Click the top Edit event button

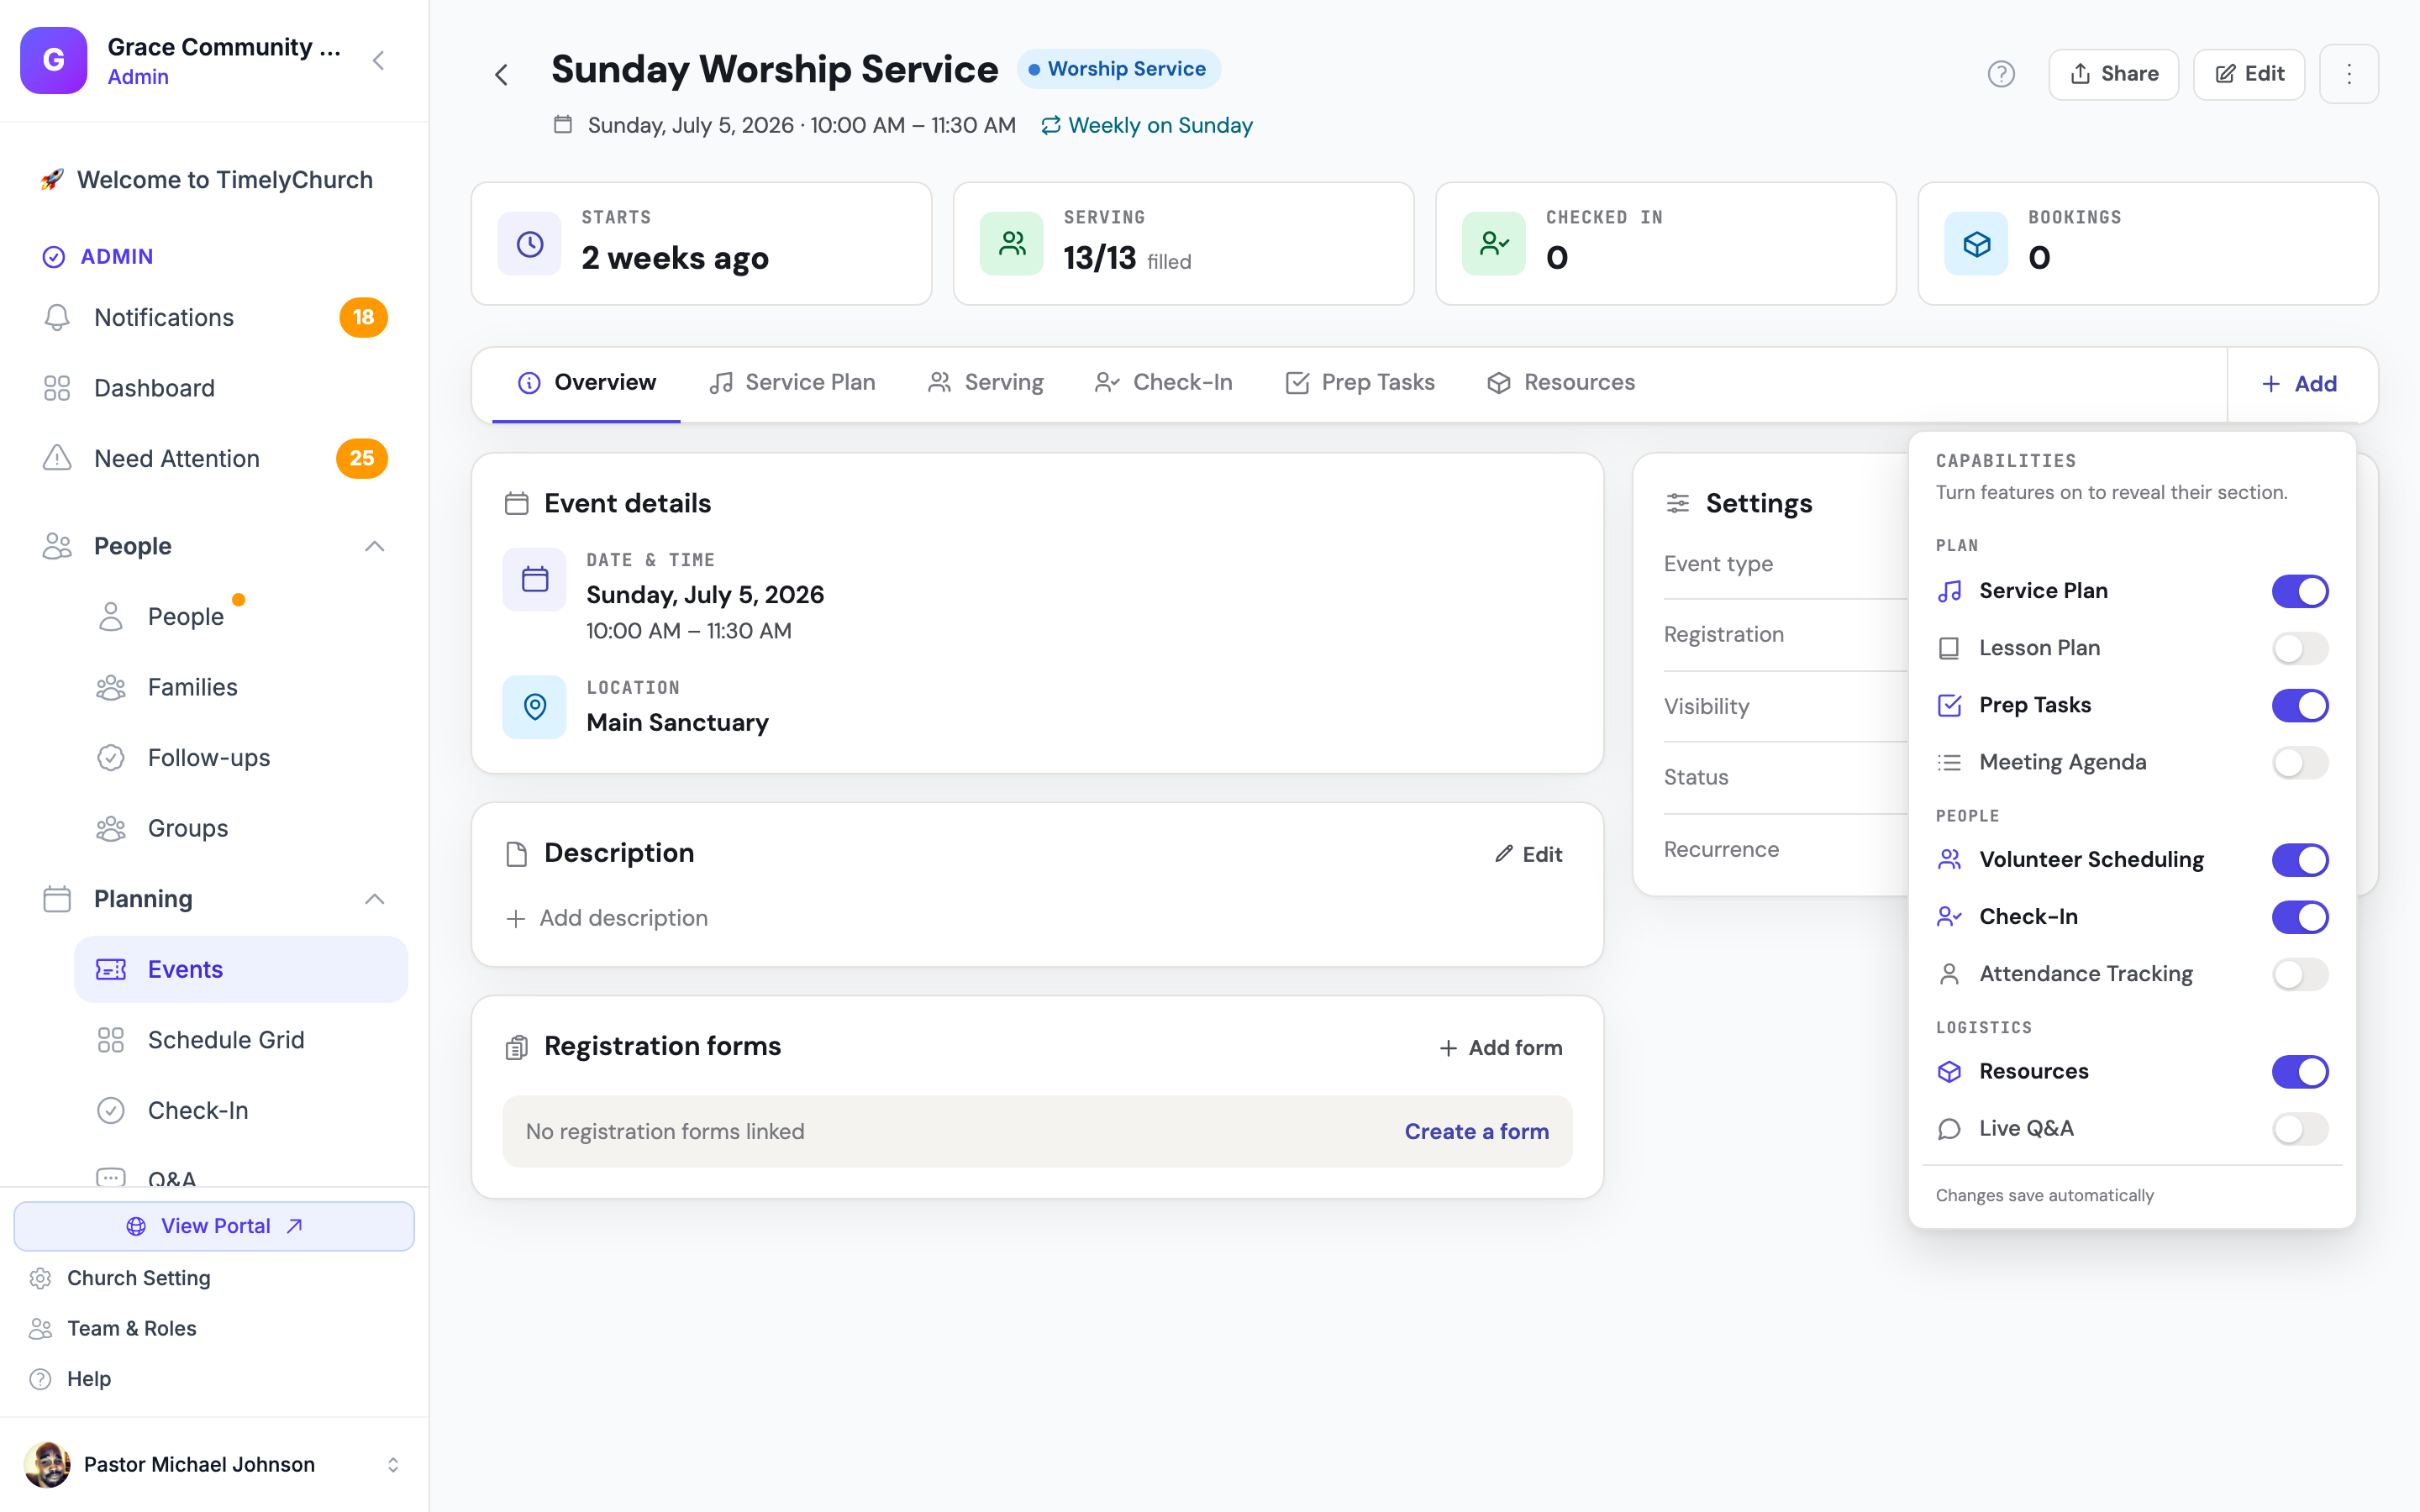coord(2248,74)
